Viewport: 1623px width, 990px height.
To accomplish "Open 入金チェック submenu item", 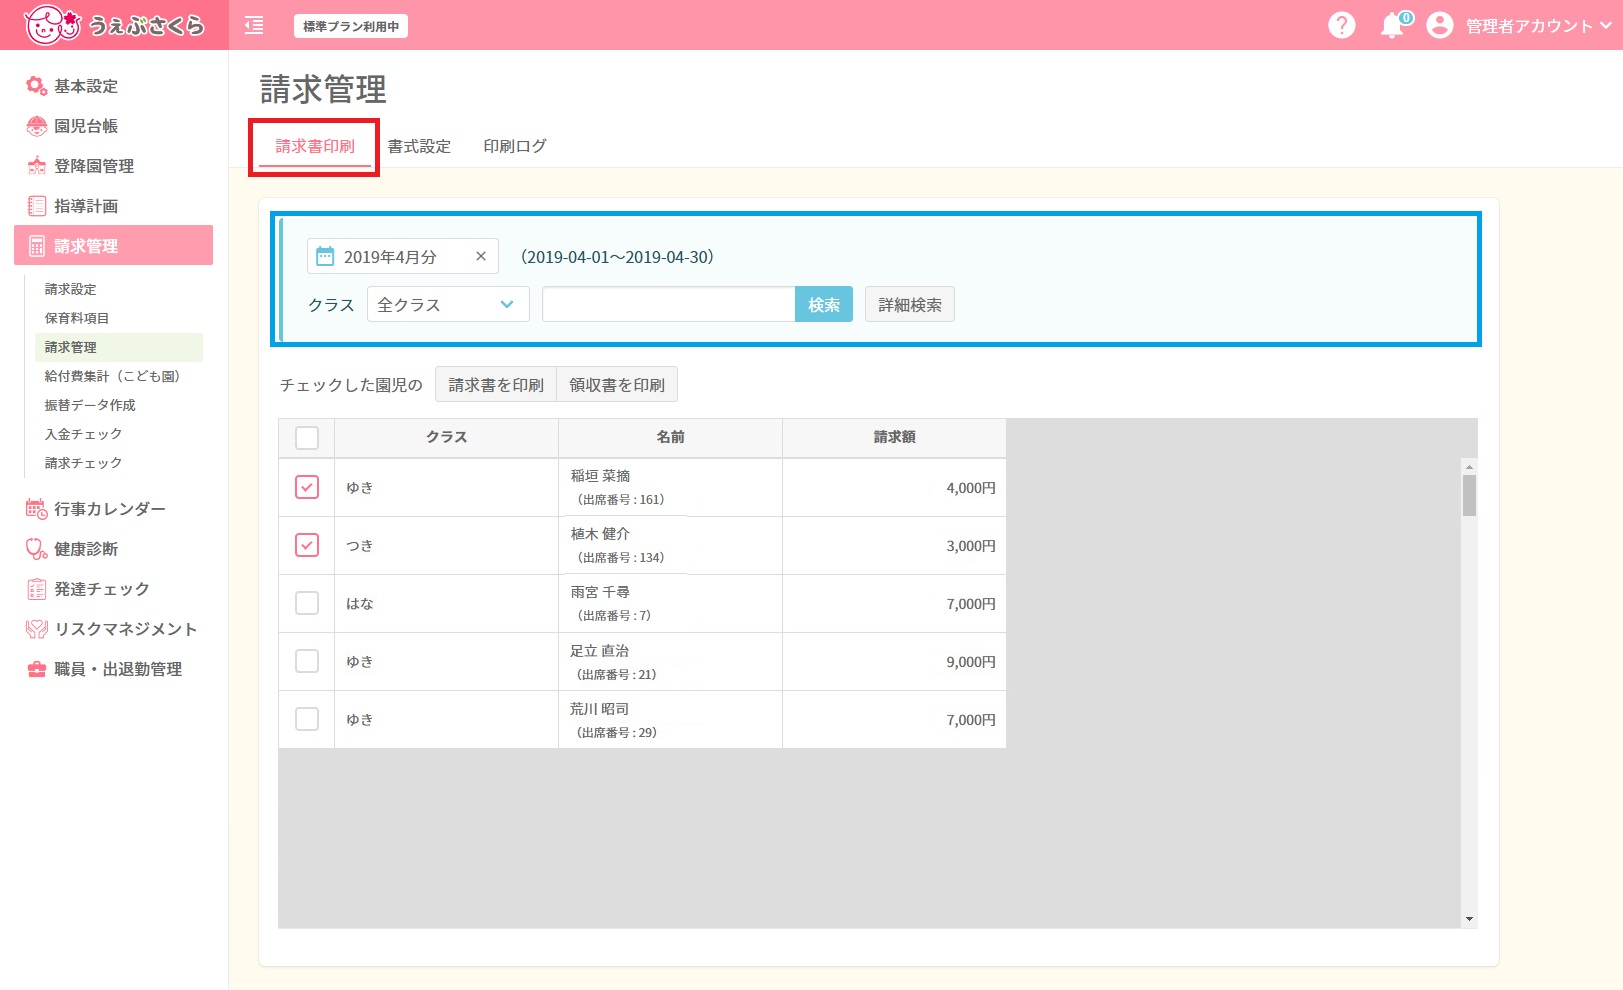I will (x=83, y=434).
